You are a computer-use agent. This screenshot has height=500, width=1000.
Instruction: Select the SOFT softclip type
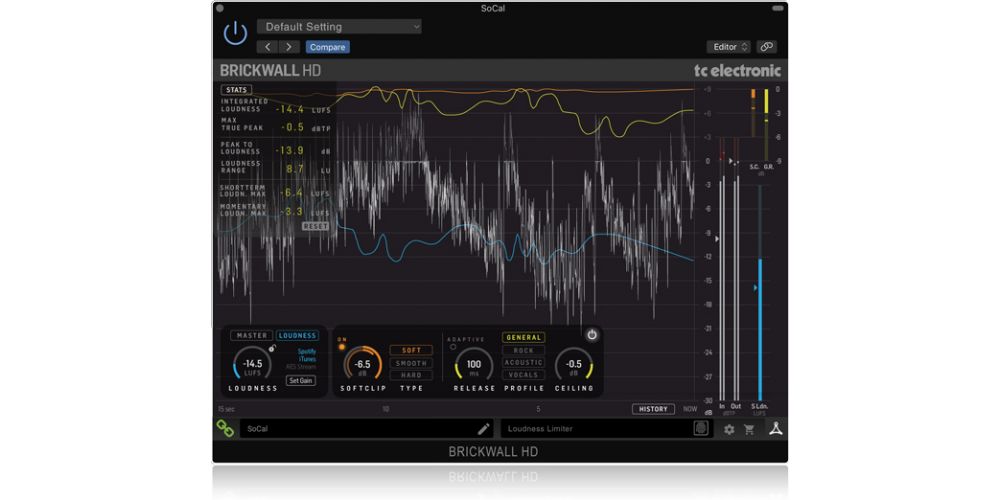411,350
